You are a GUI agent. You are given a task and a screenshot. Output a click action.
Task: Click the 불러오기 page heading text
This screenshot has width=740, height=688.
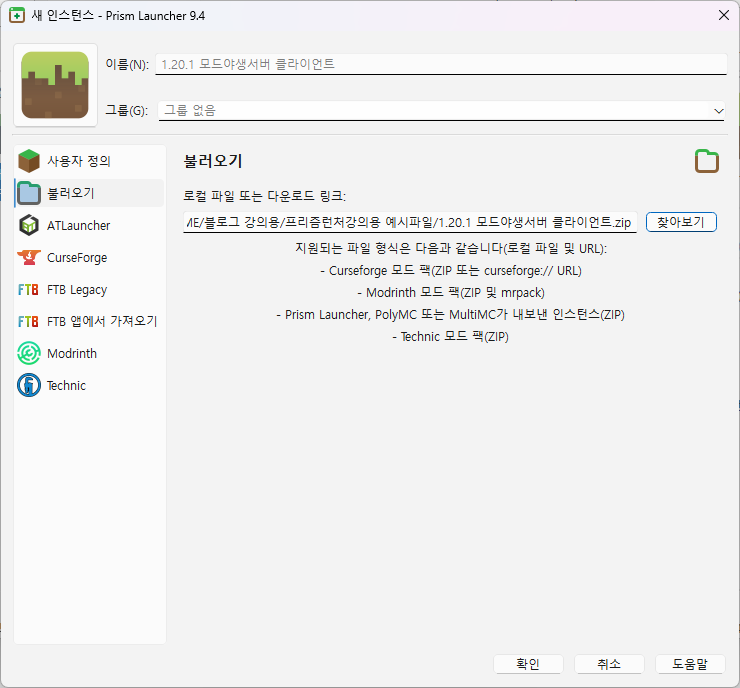tap(213, 161)
